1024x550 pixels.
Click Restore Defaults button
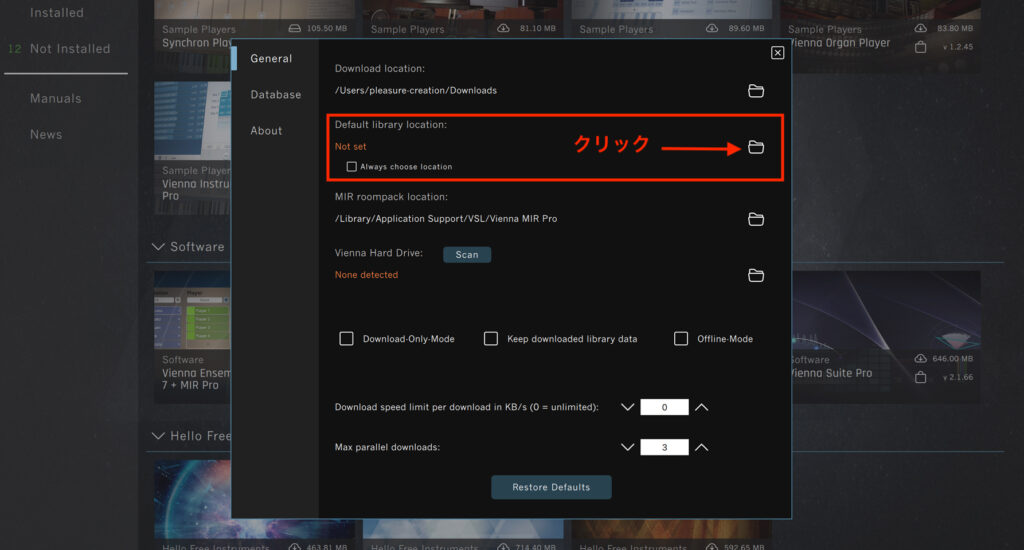point(551,487)
